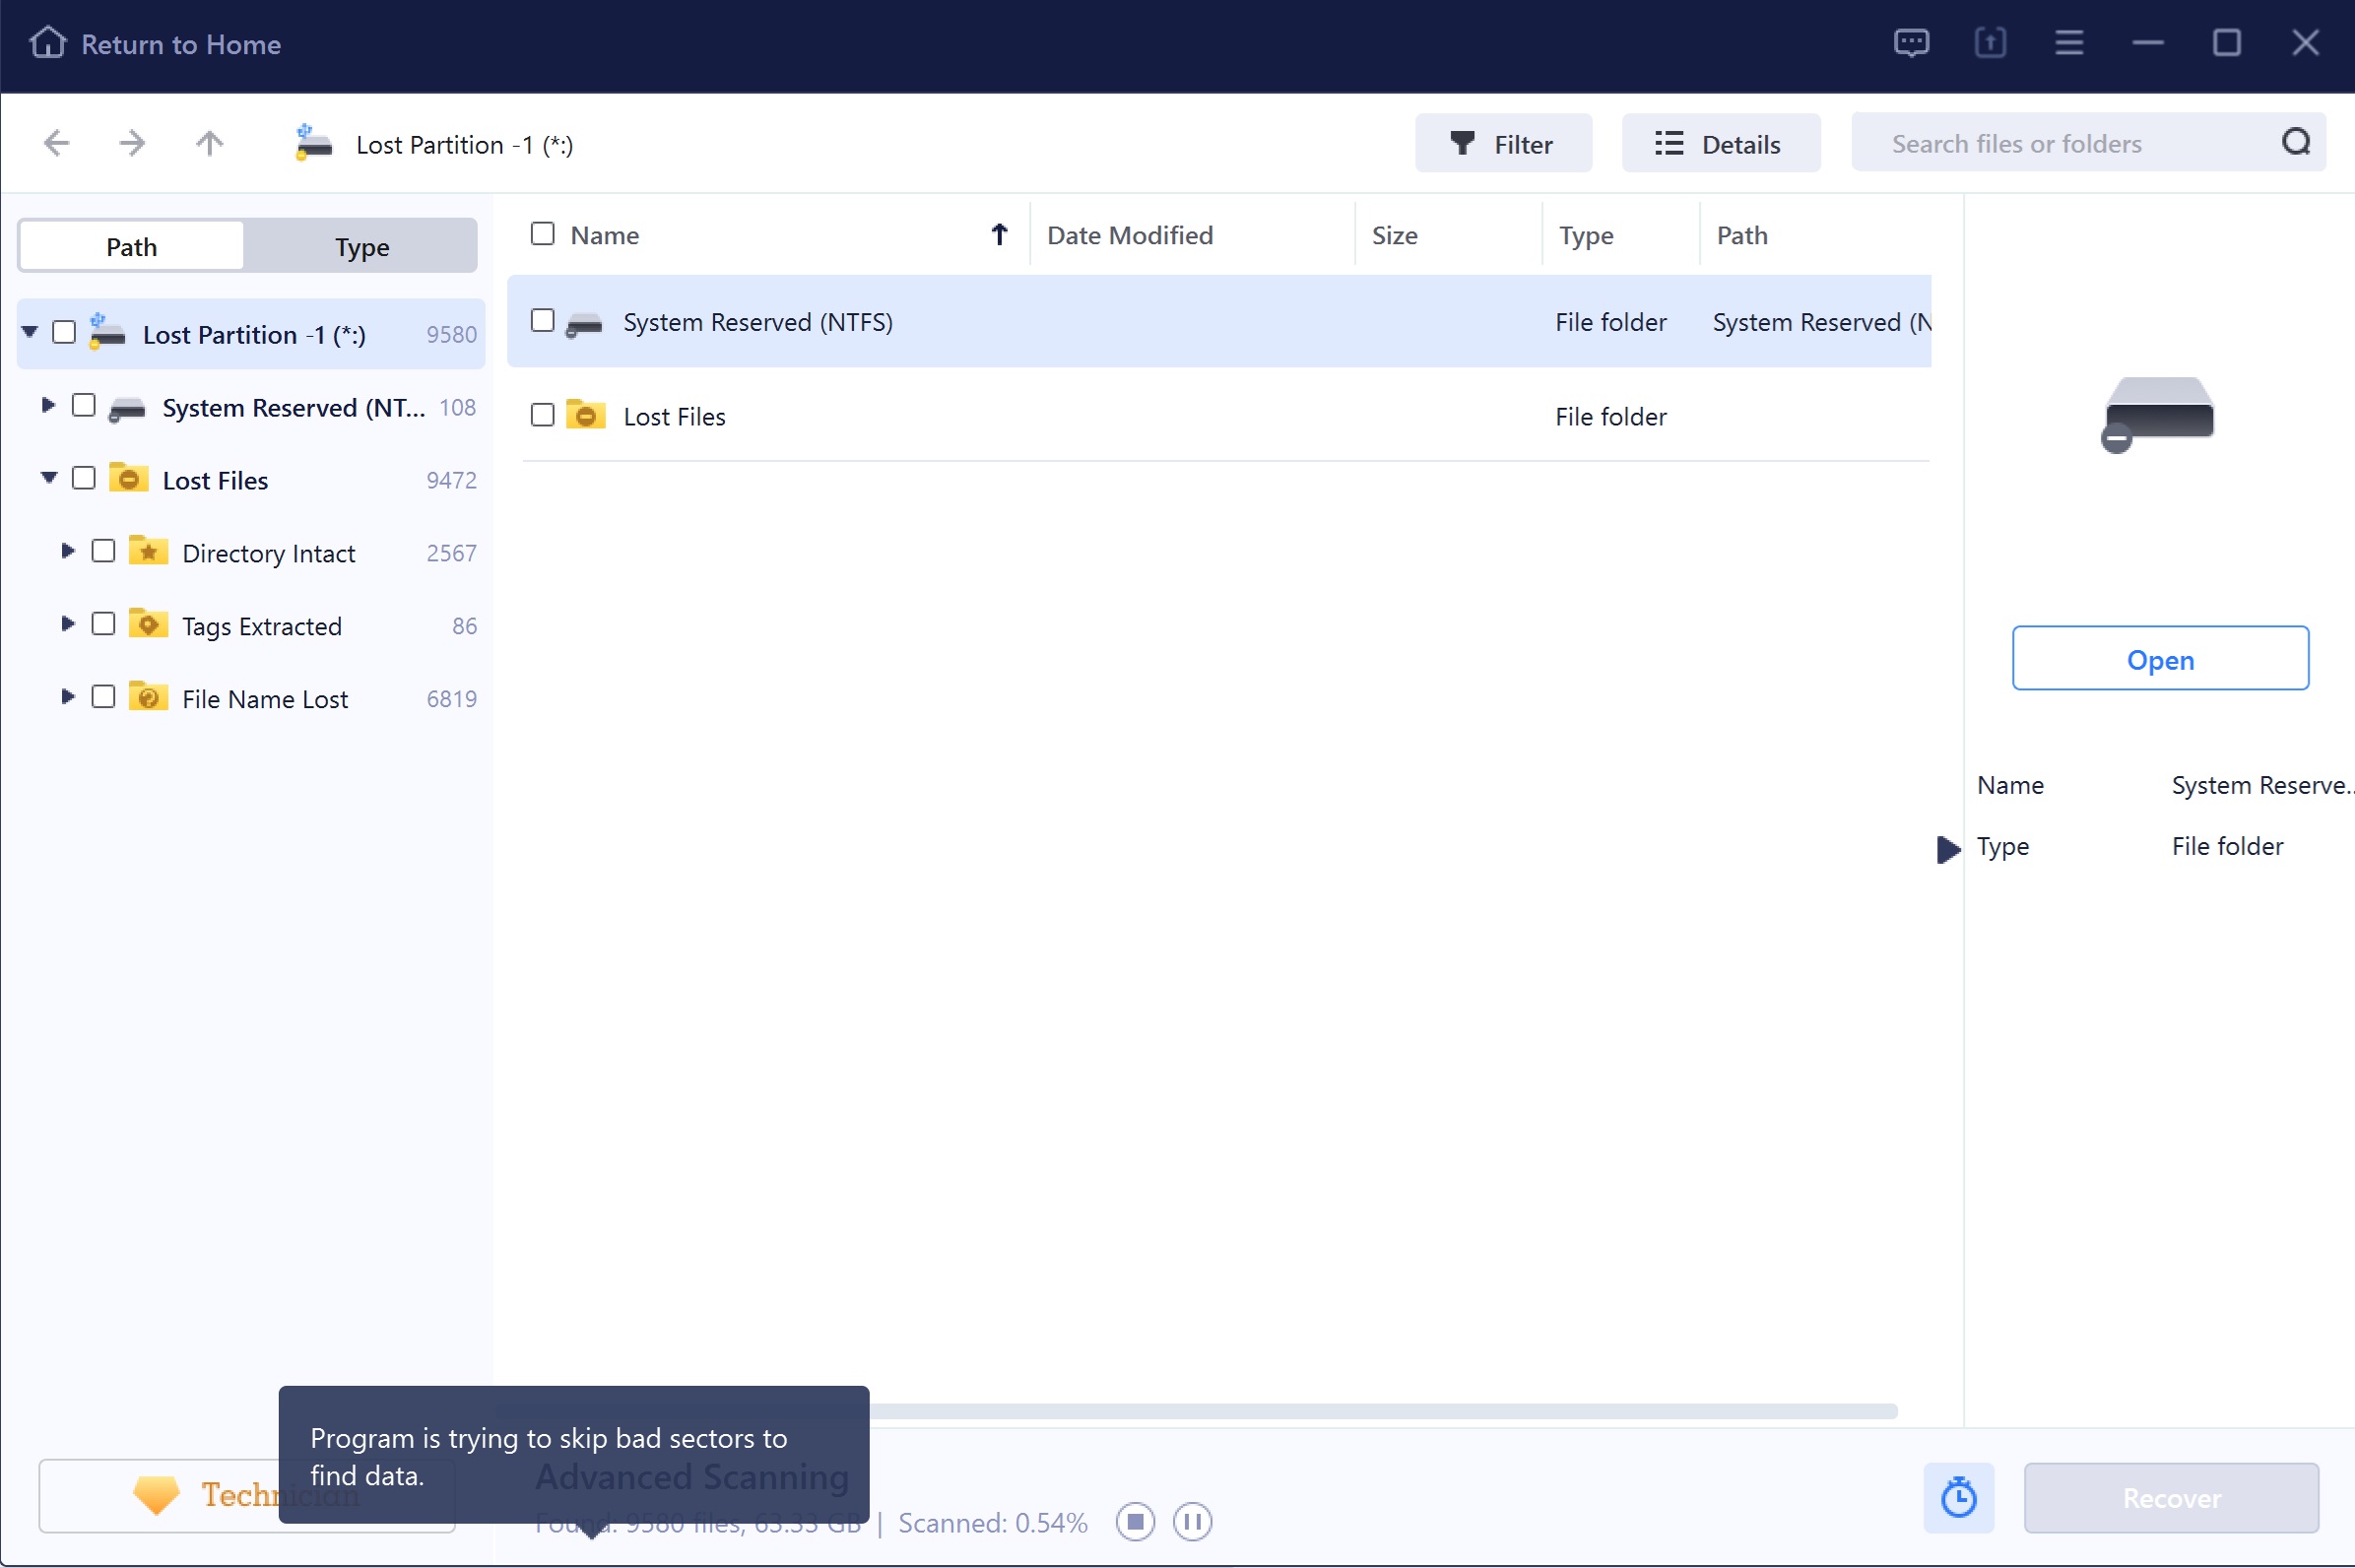Collapse the Lost Files tree node
This screenshot has height=1568, width=2355.
(x=49, y=477)
